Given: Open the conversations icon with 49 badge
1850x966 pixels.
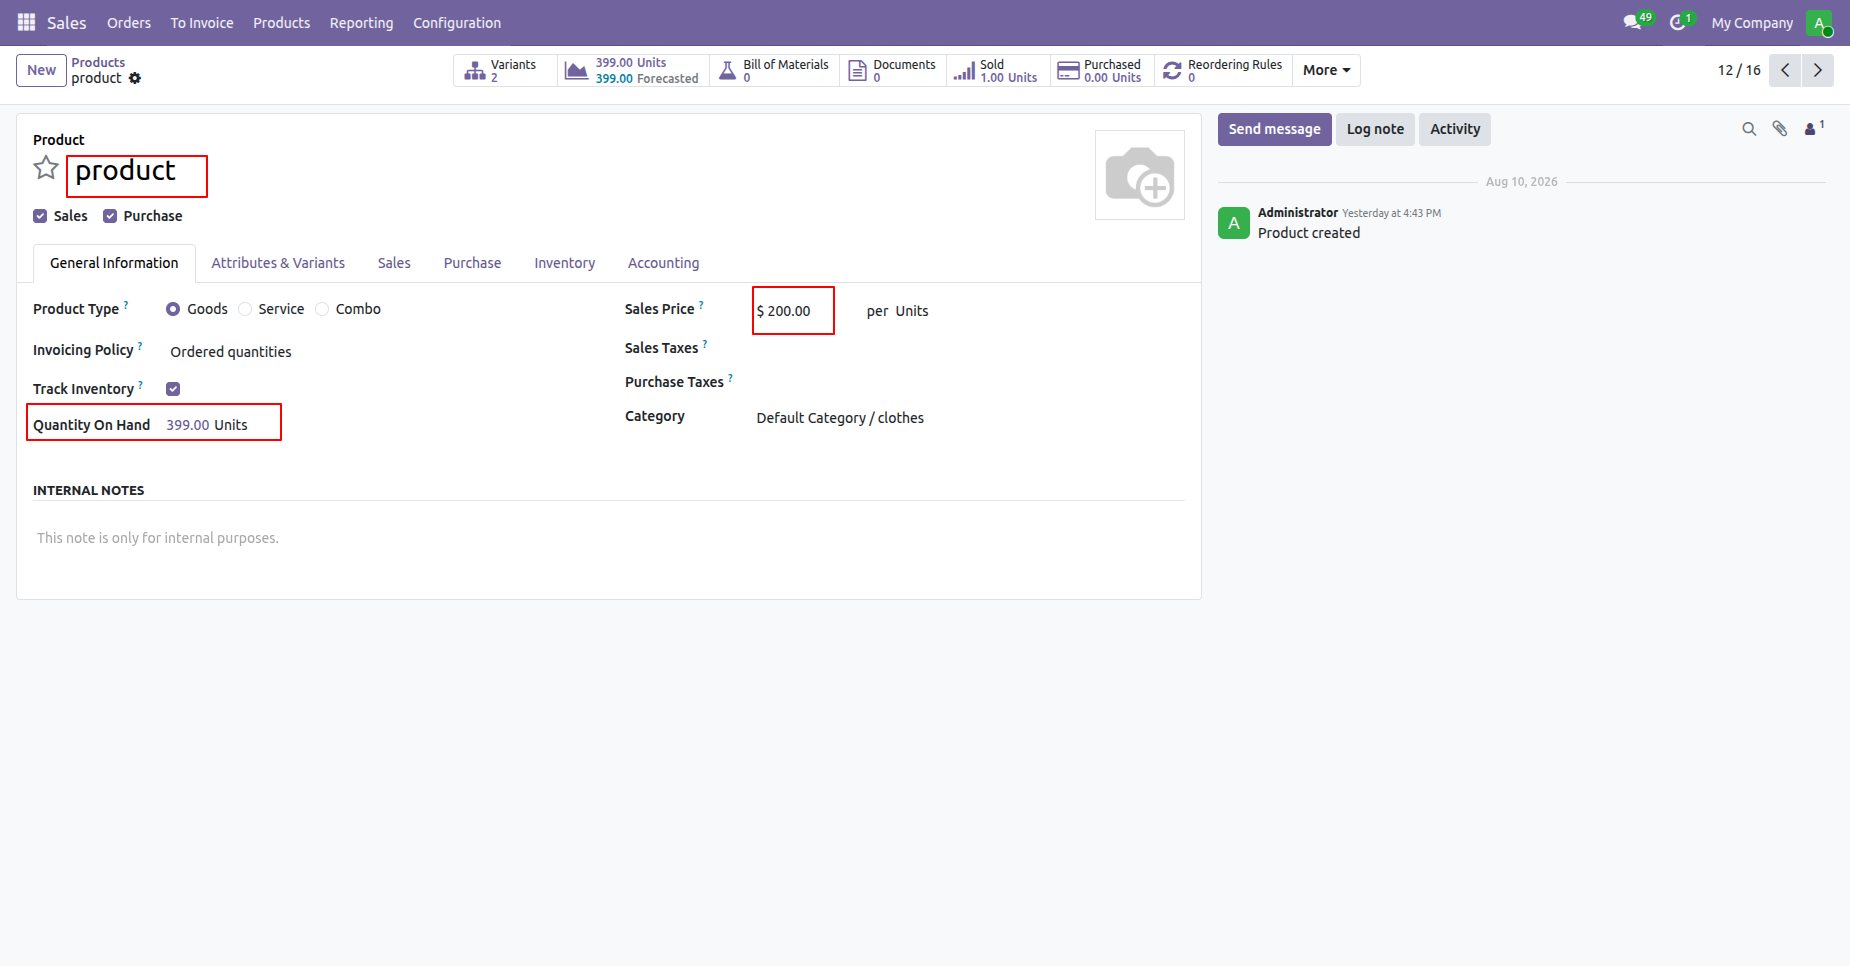Looking at the screenshot, I should (1637, 22).
